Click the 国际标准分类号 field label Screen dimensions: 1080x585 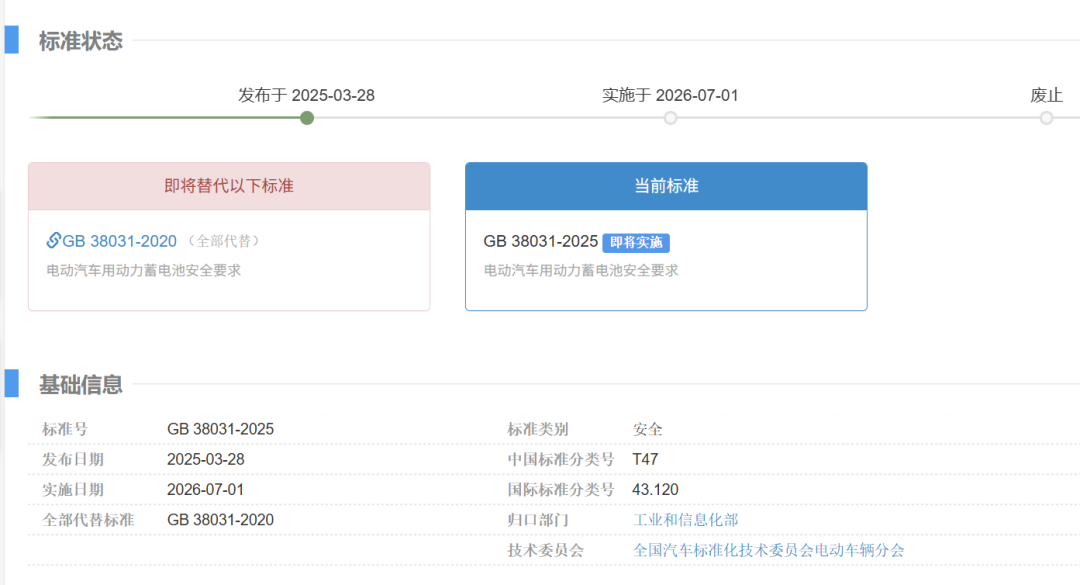click(x=561, y=490)
